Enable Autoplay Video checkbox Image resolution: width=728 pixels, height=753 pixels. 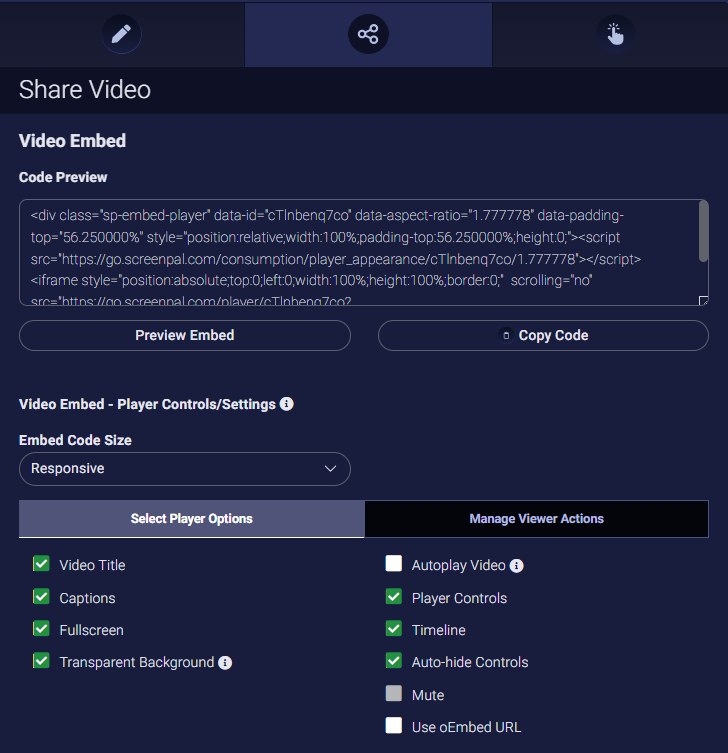(x=394, y=564)
